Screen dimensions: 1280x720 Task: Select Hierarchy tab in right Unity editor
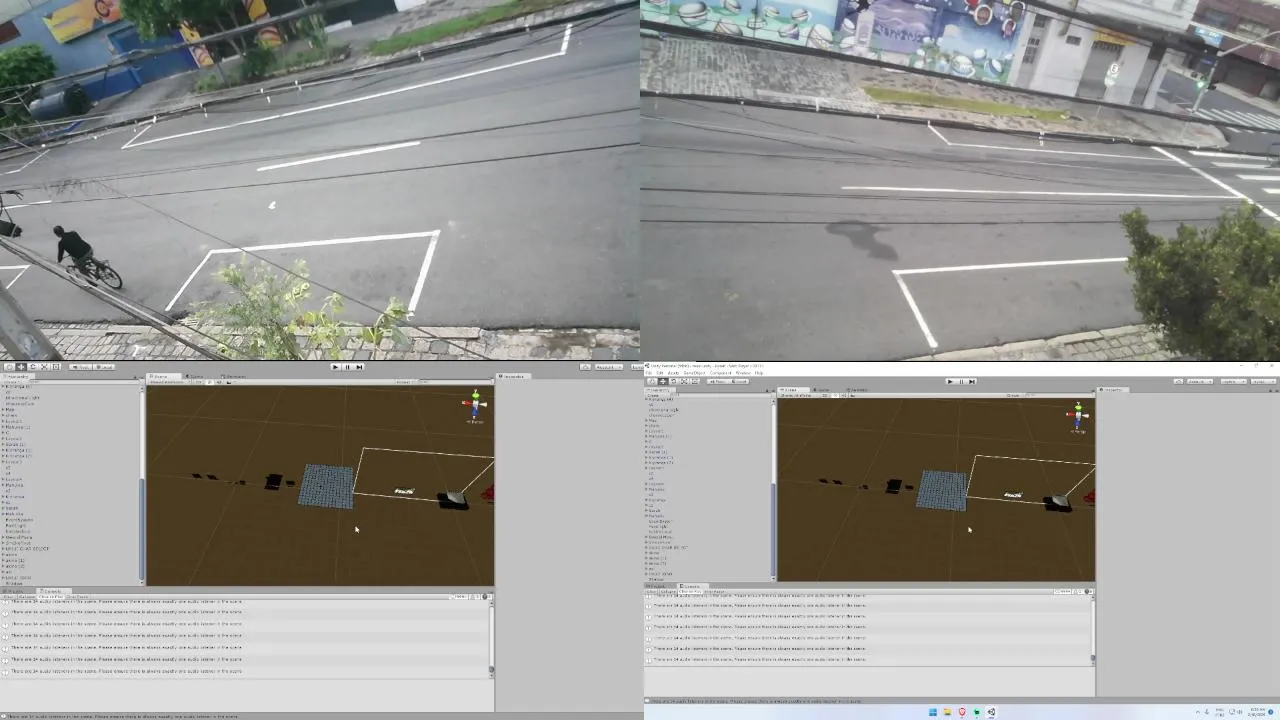click(661, 390)
